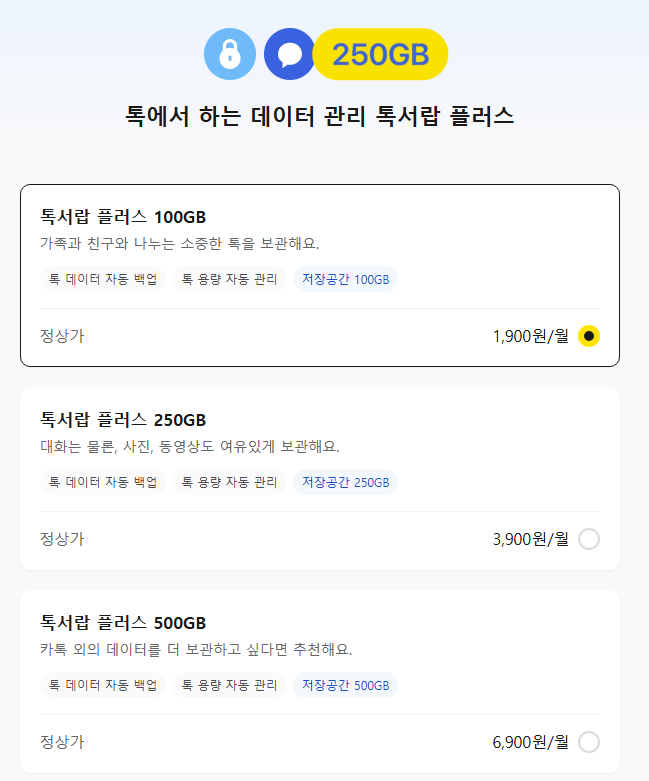Click the 톡서랍 플러스 100GB plan title
649x781 pixels.
[x=123, y=217]
